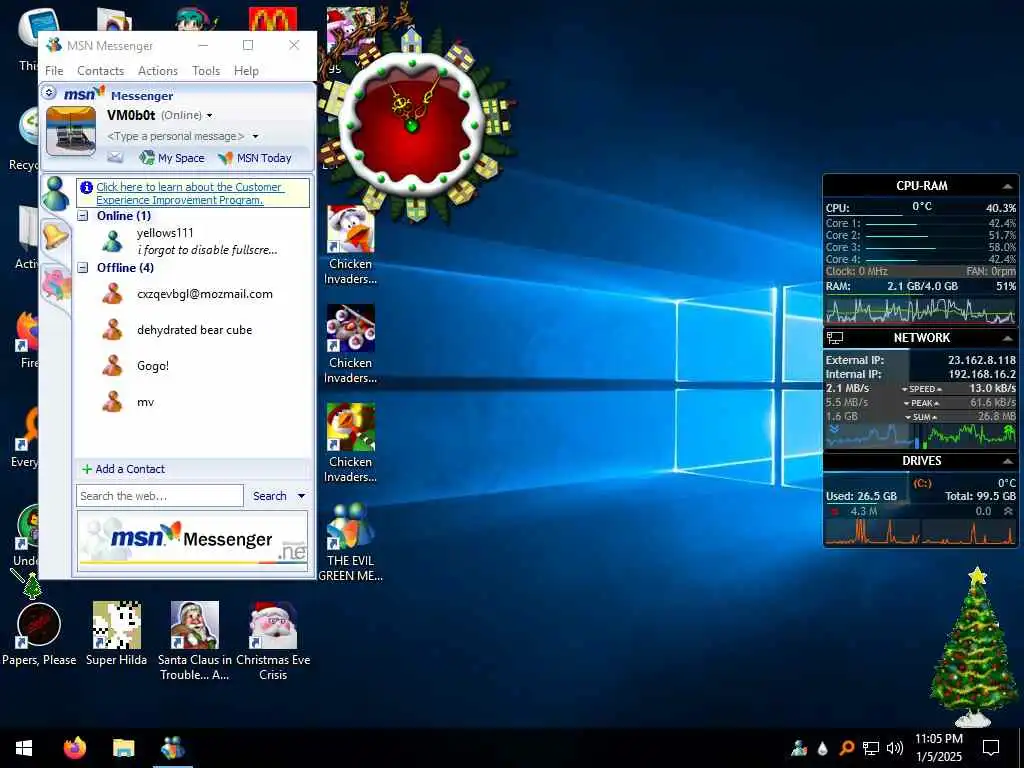This screenshot has width=1024, height=768.
Task: Click the Search the web input field
Action: point(160,496)
